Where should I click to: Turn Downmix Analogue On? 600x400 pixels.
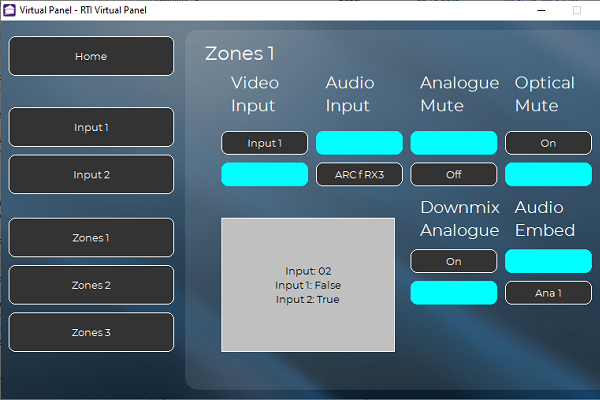454,261
